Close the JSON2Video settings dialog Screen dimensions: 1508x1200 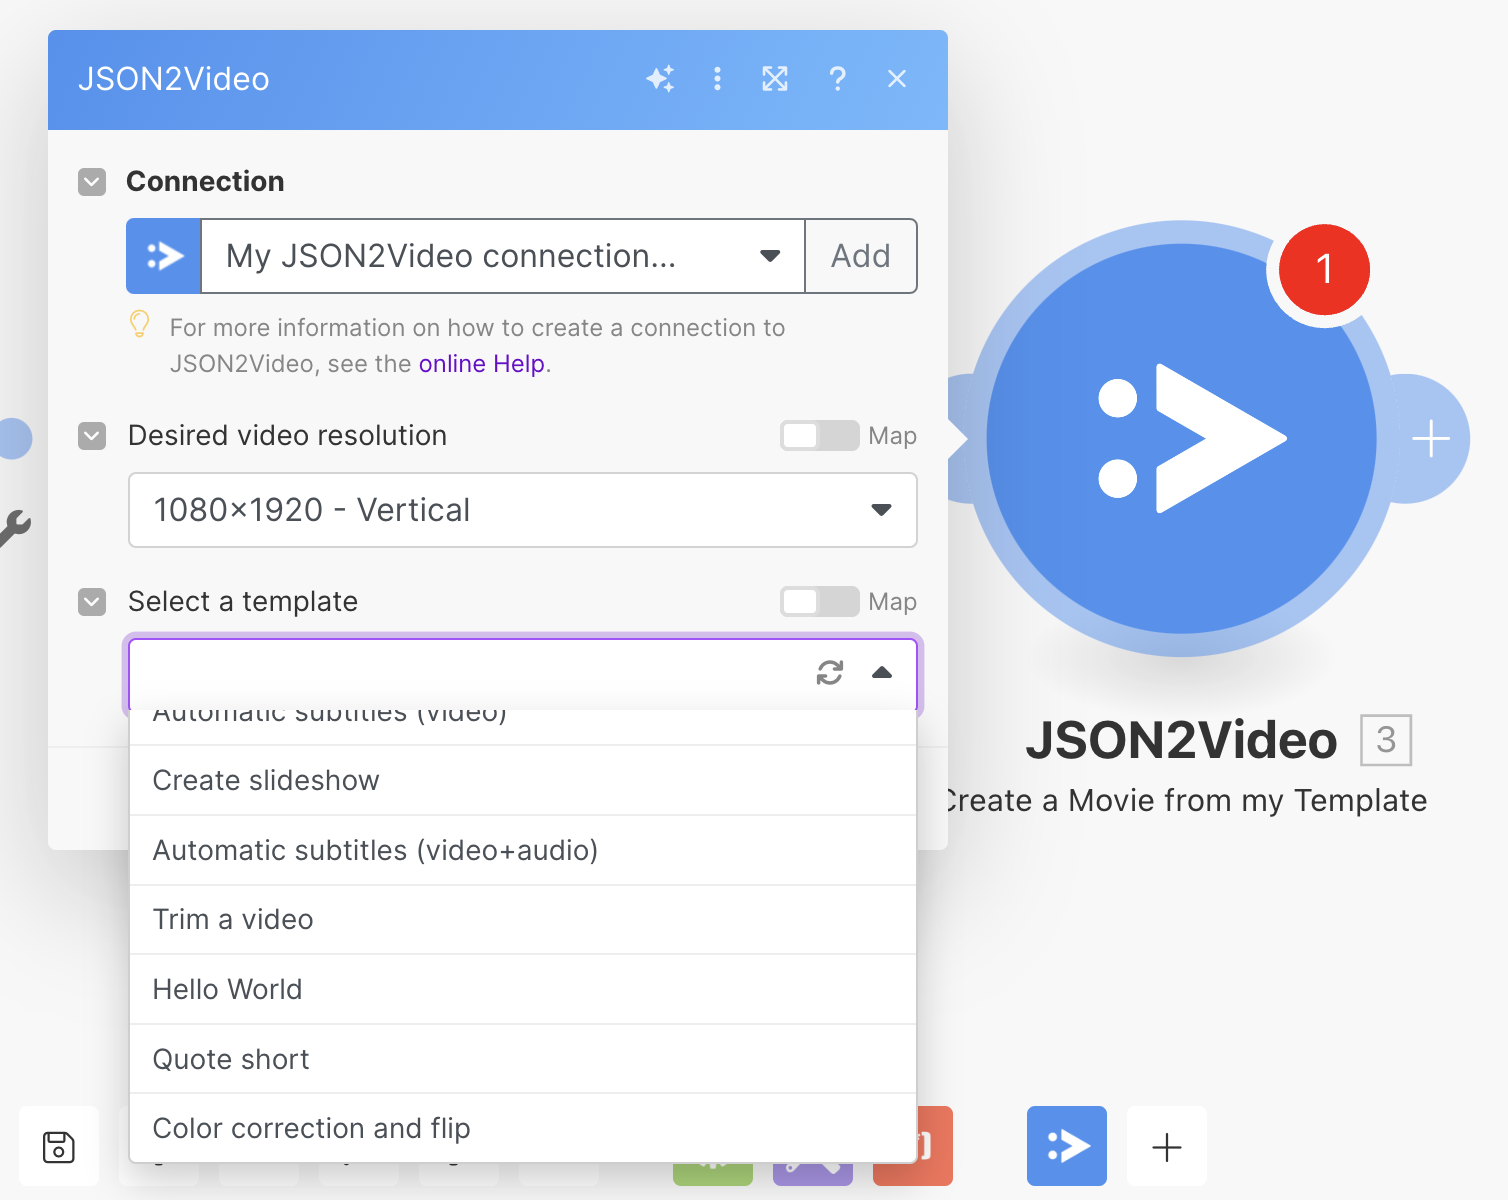pos(897,79)
